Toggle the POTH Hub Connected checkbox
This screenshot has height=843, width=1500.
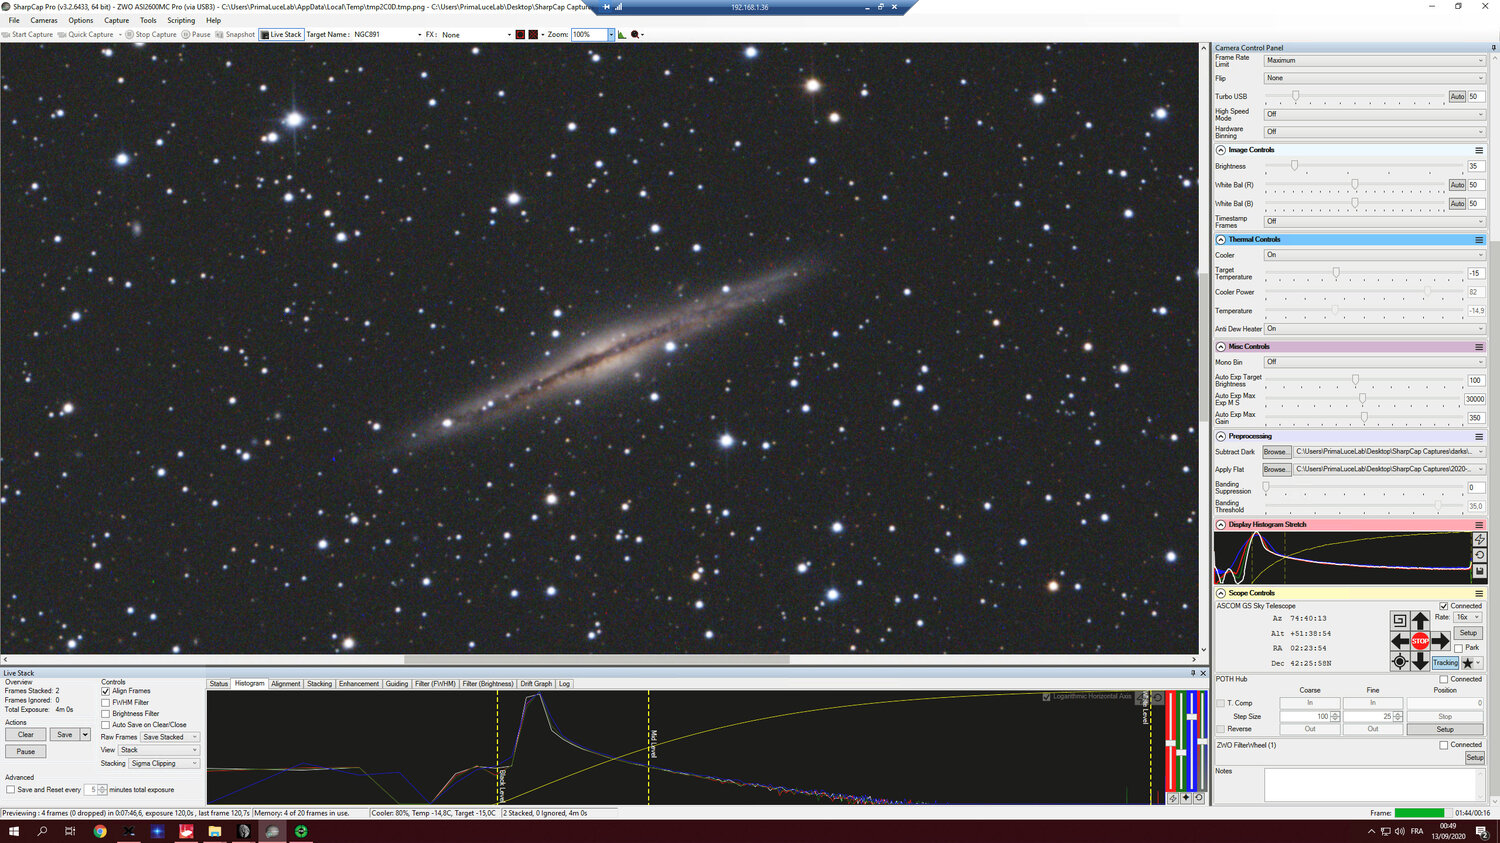(x=1443, y=679)
